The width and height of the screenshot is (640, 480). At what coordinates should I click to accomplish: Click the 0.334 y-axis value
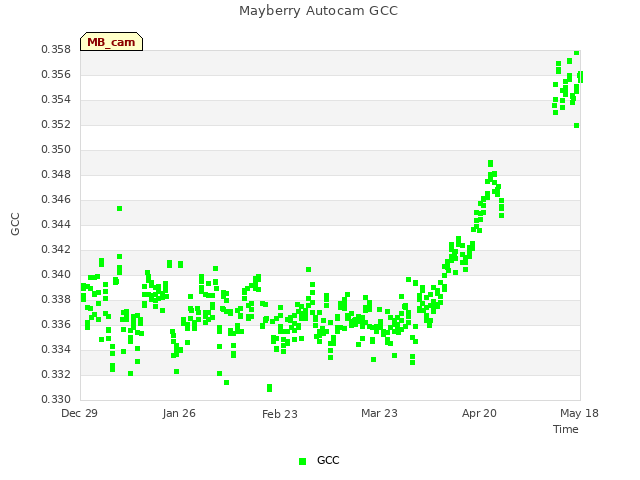click(x=56, y=349)
